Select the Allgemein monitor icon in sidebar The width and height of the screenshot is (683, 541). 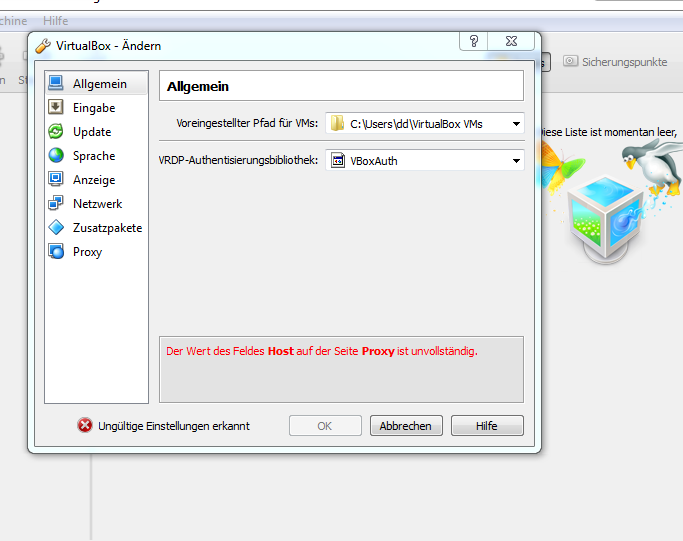(x=56, y=83)
